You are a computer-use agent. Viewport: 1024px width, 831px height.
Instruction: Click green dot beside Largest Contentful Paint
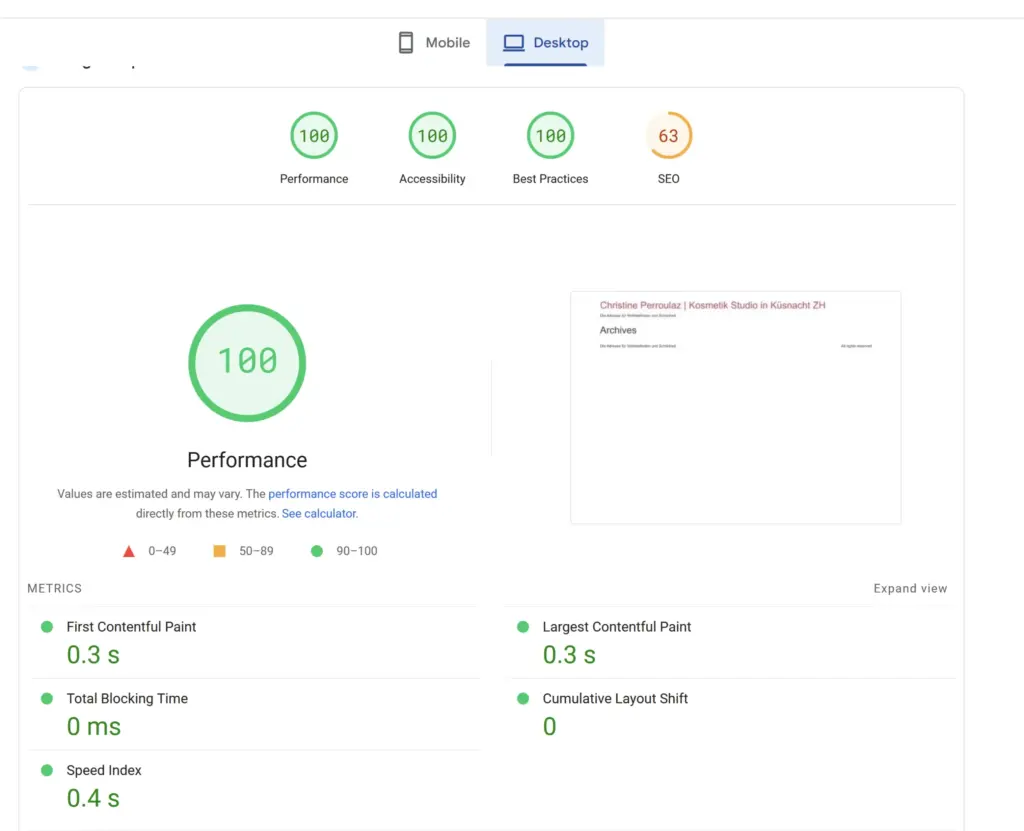[x=523, y=627]
